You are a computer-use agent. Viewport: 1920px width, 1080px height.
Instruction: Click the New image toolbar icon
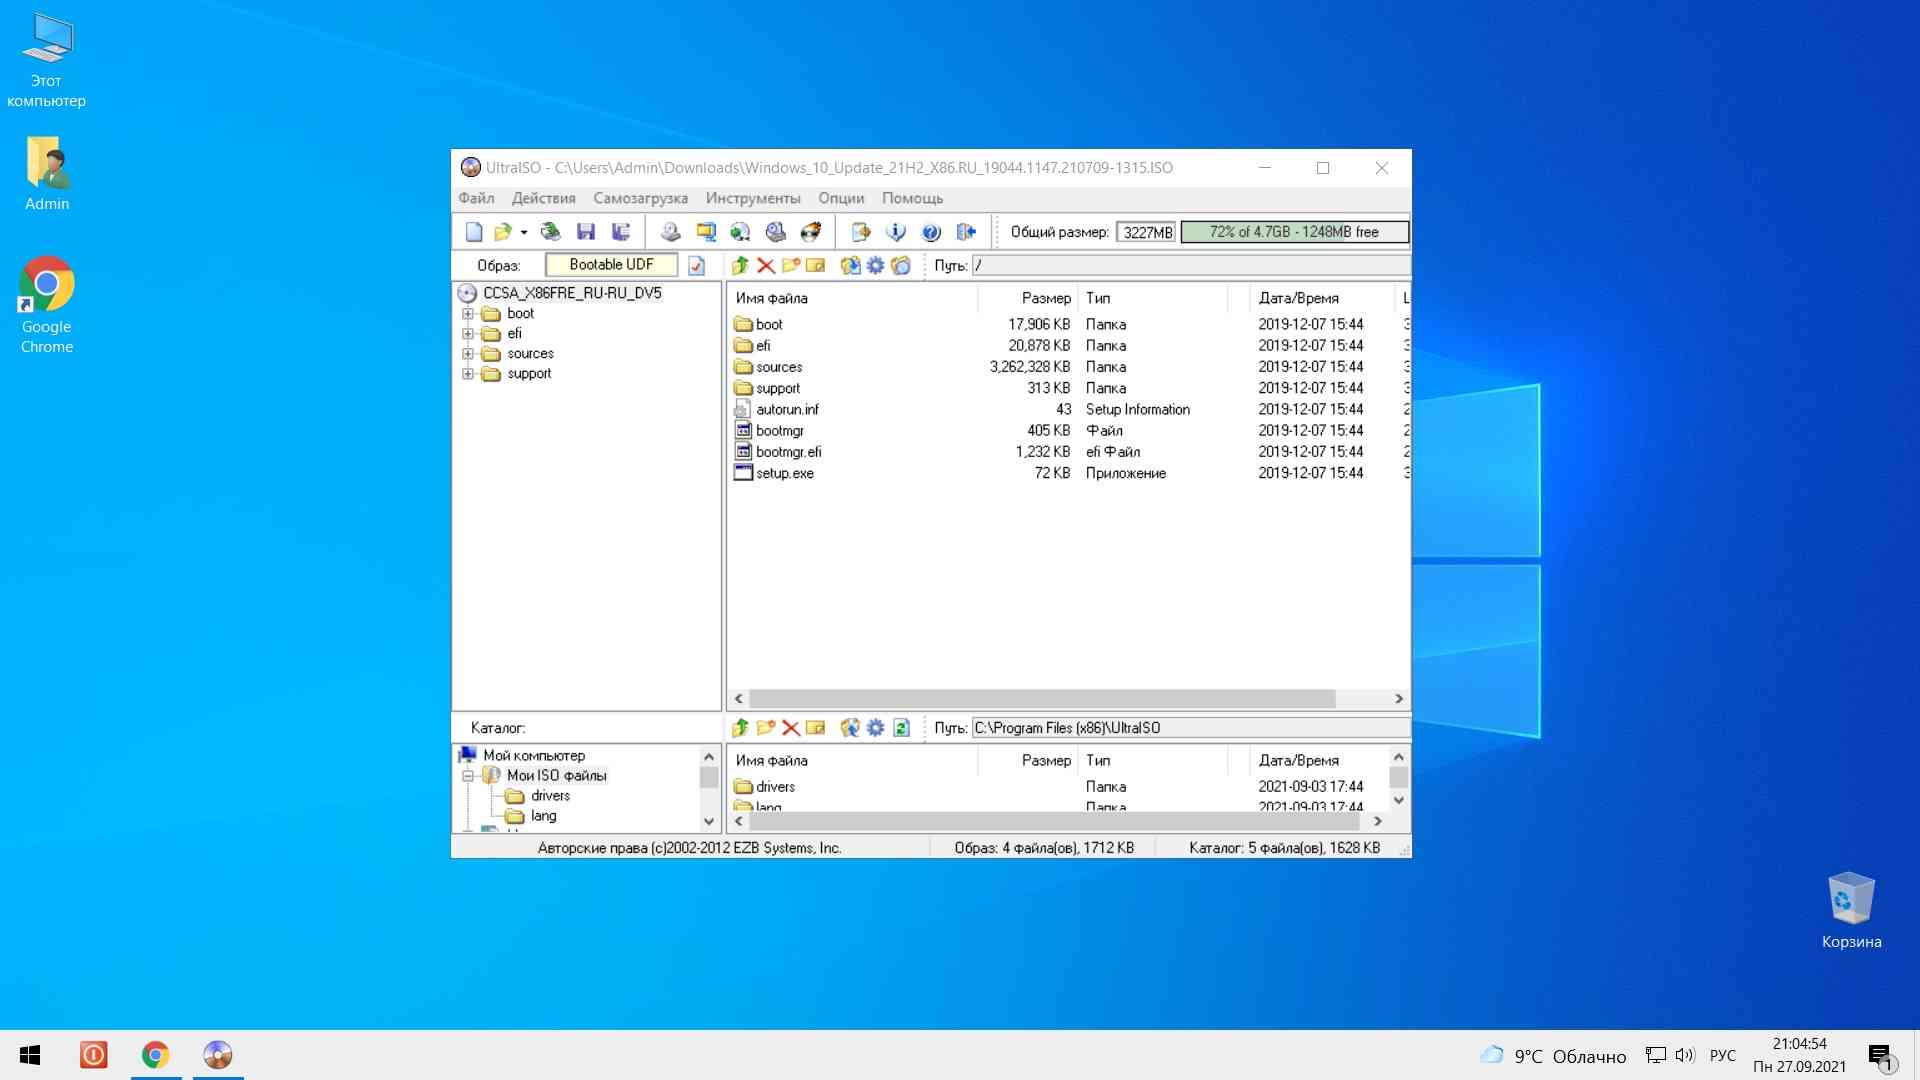(x=474, y=232)
